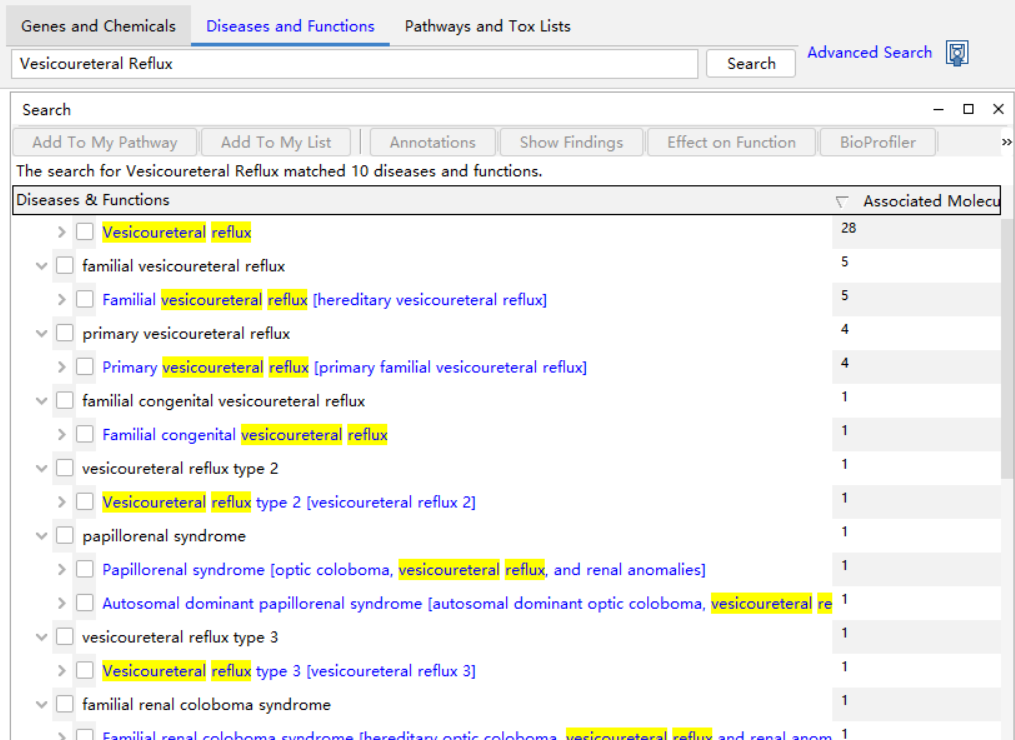
Task: Click the sort arrow on Associated Molecules column
Action: 842,201
